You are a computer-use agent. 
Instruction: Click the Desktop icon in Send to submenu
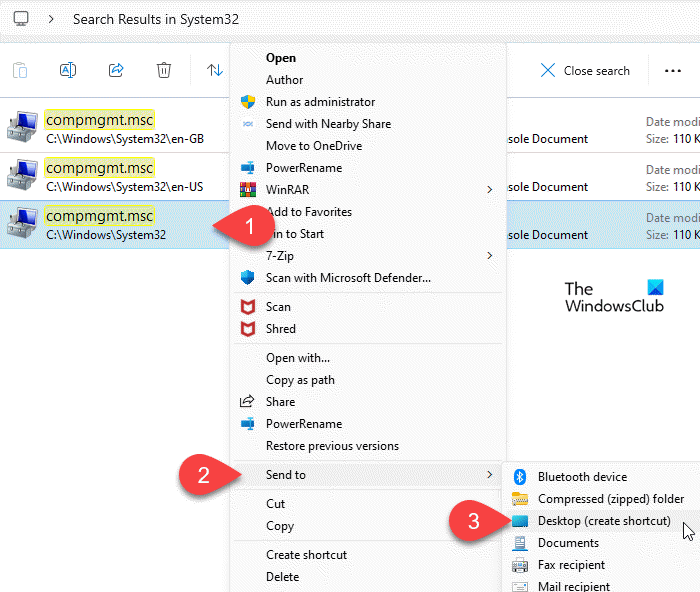(520, 521)
